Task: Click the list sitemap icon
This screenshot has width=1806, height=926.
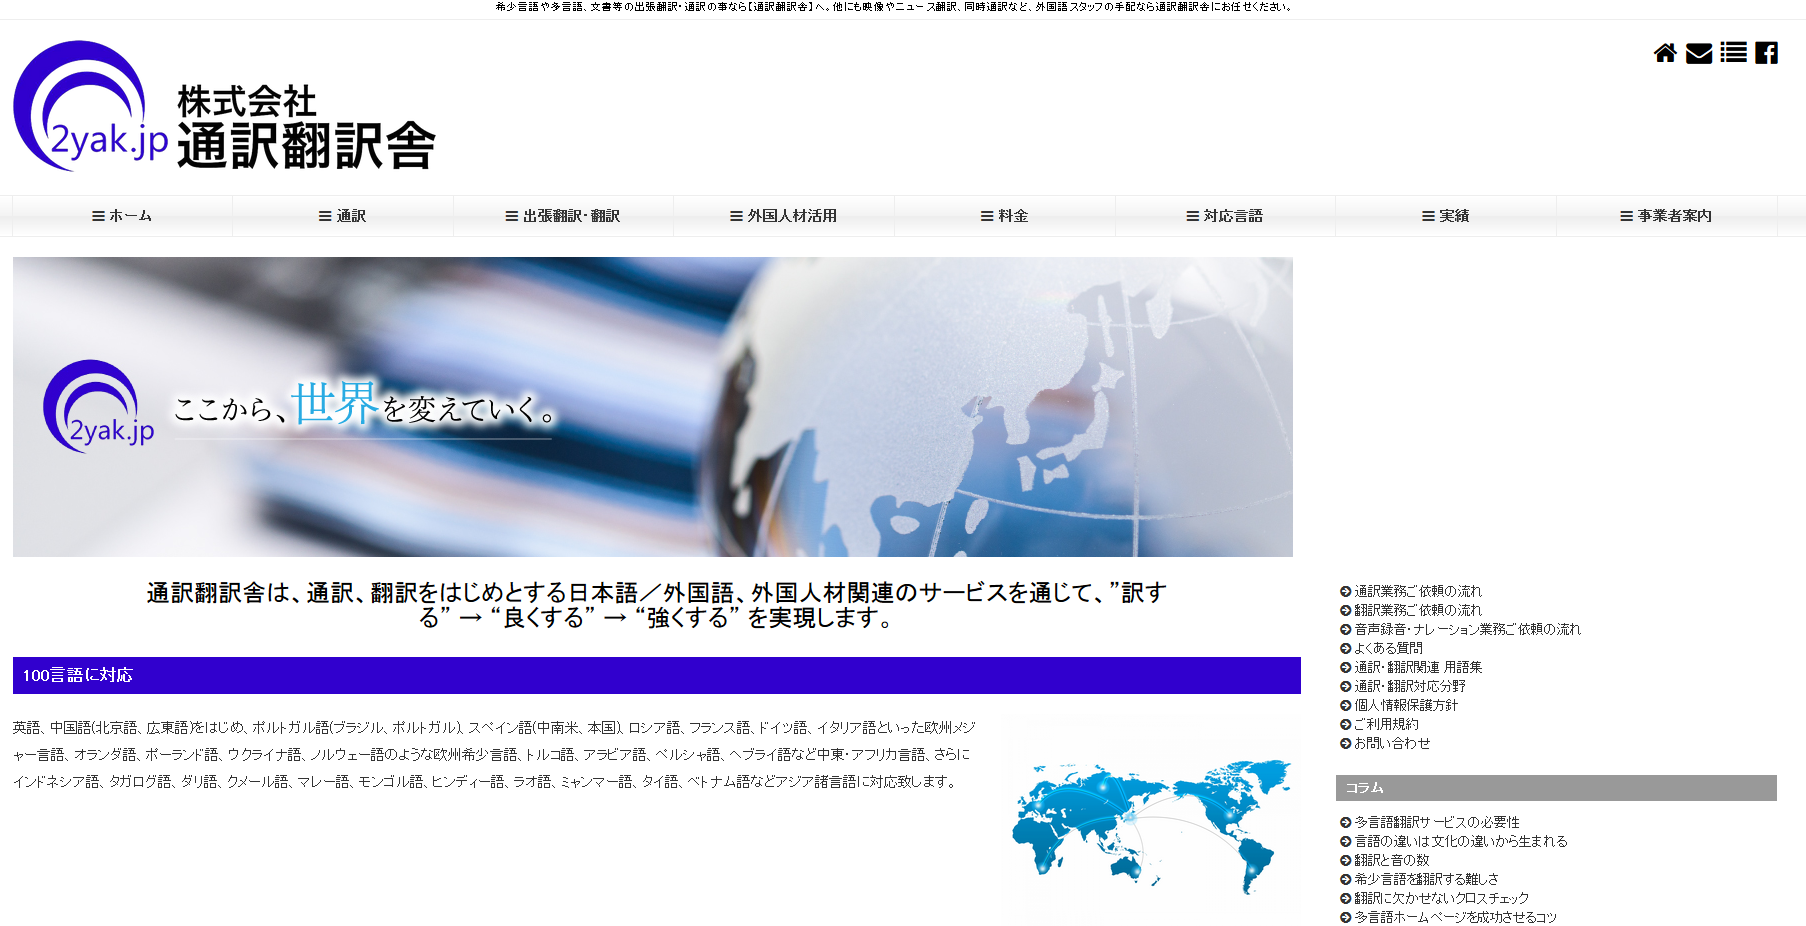Action: [1733, 53]
